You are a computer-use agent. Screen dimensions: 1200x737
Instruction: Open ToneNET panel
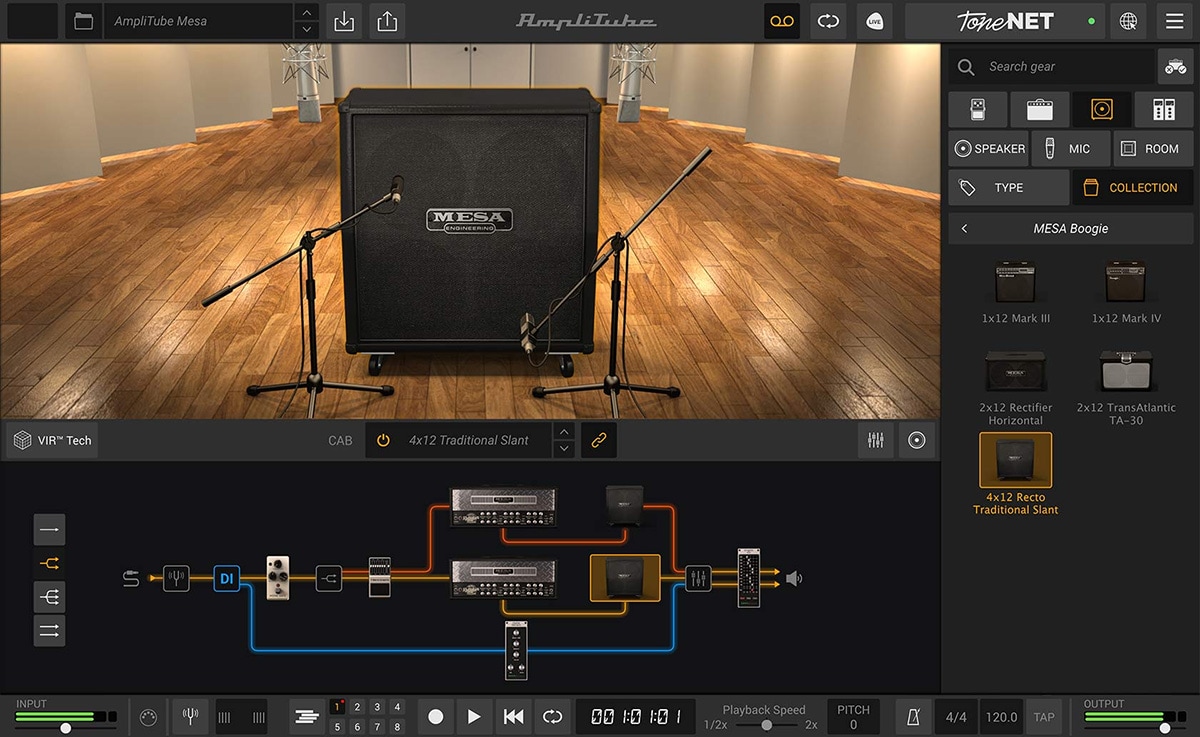(x=1003, y=21)
